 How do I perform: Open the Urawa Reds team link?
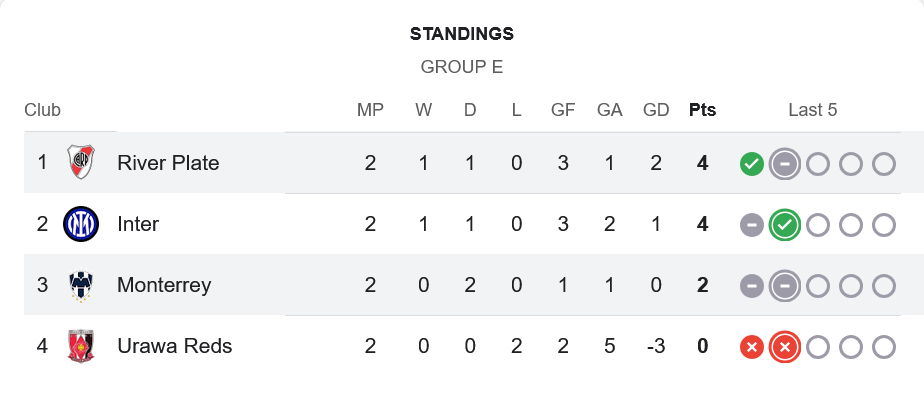[x=174, y=346]
